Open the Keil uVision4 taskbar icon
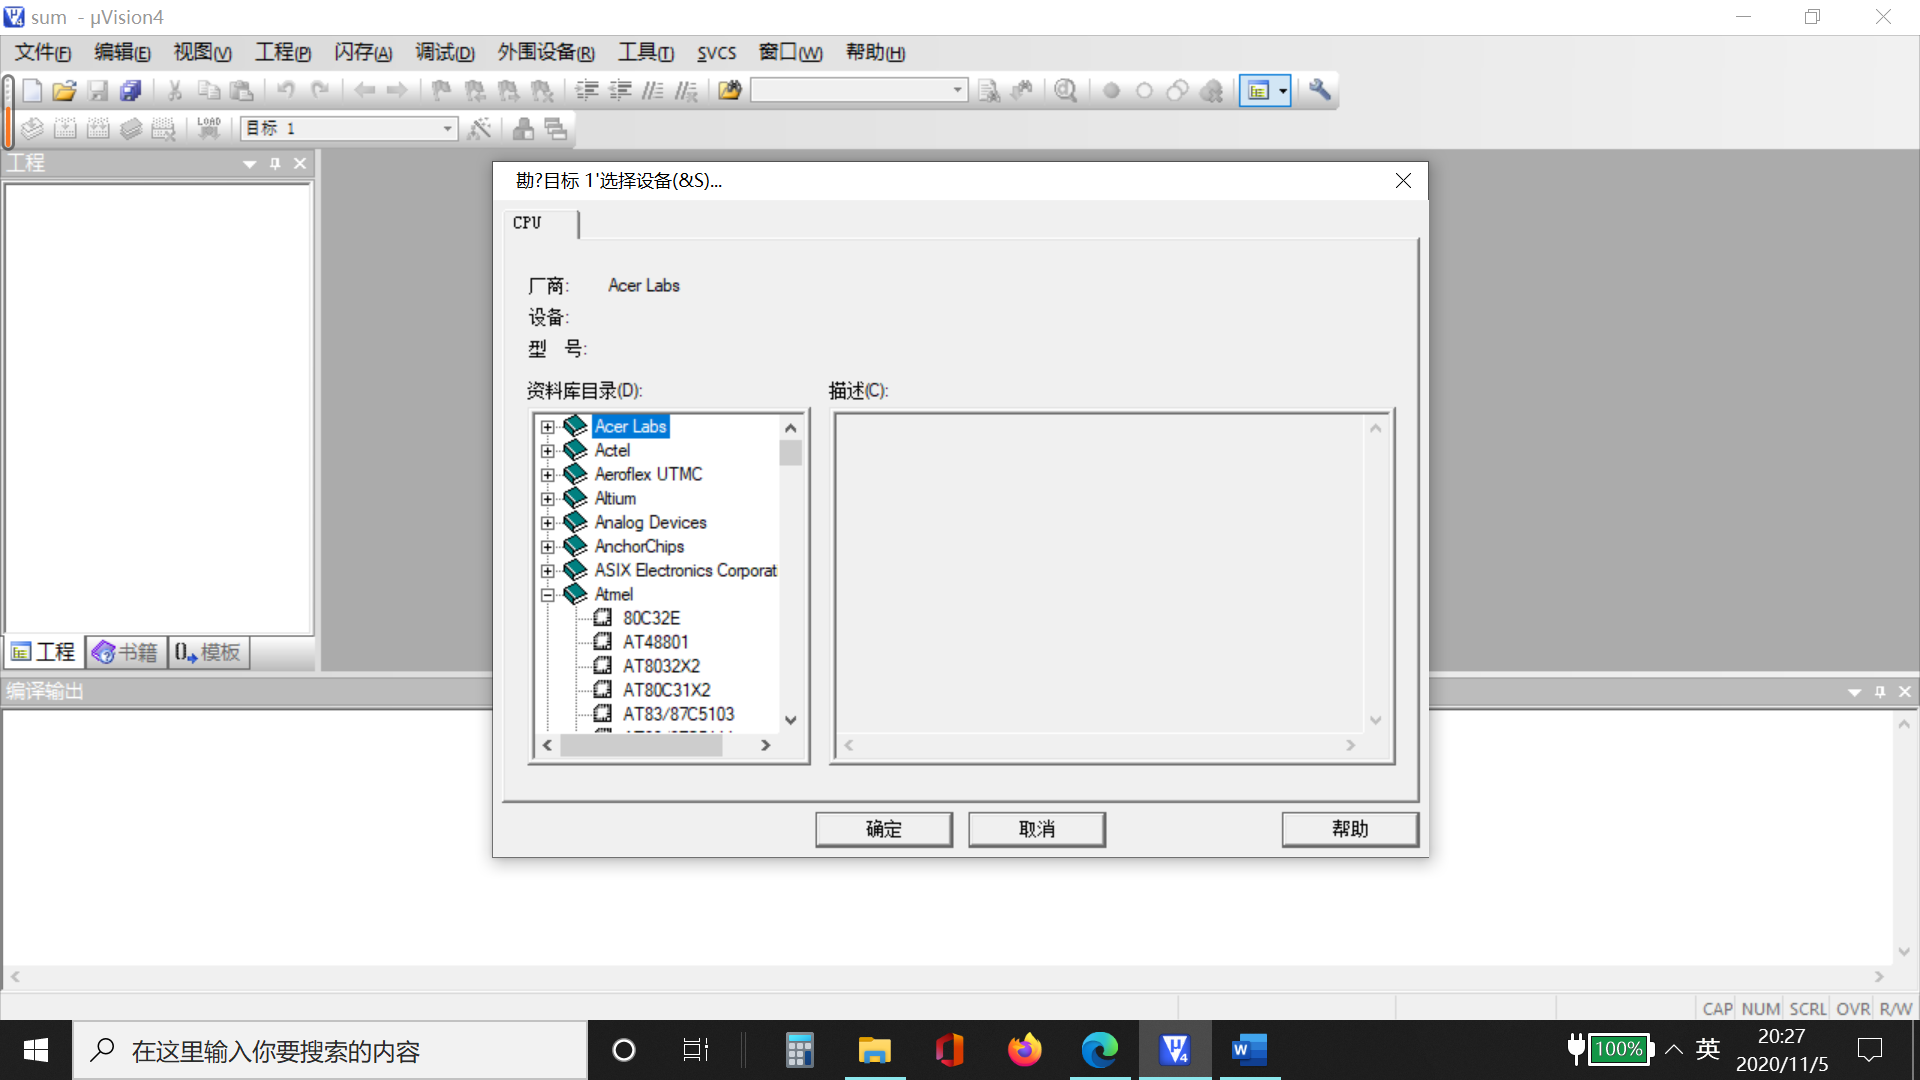Image resolution: width=1920 pixels, height=1080 pixels. (x=1174, y=1050)
